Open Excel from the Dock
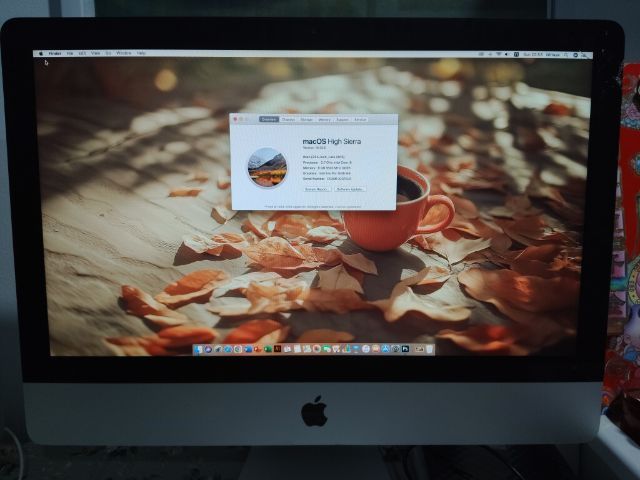 [268, 349]
